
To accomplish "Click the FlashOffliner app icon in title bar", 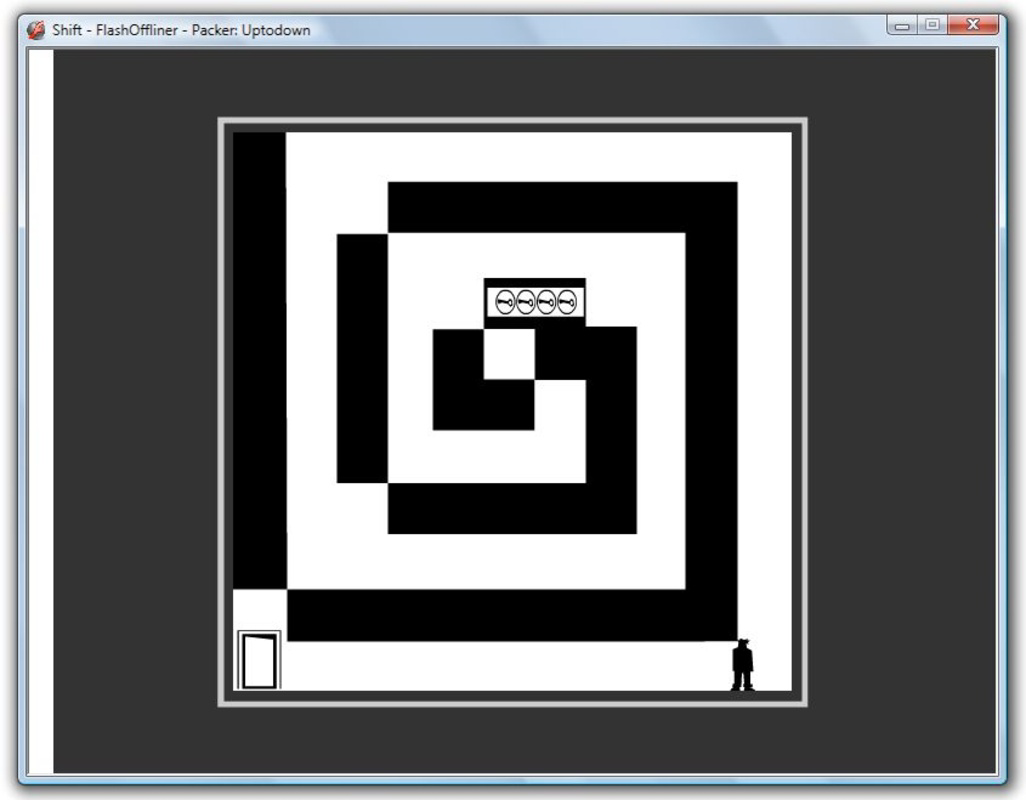I will pyautogui.click(x=36, y=30).
